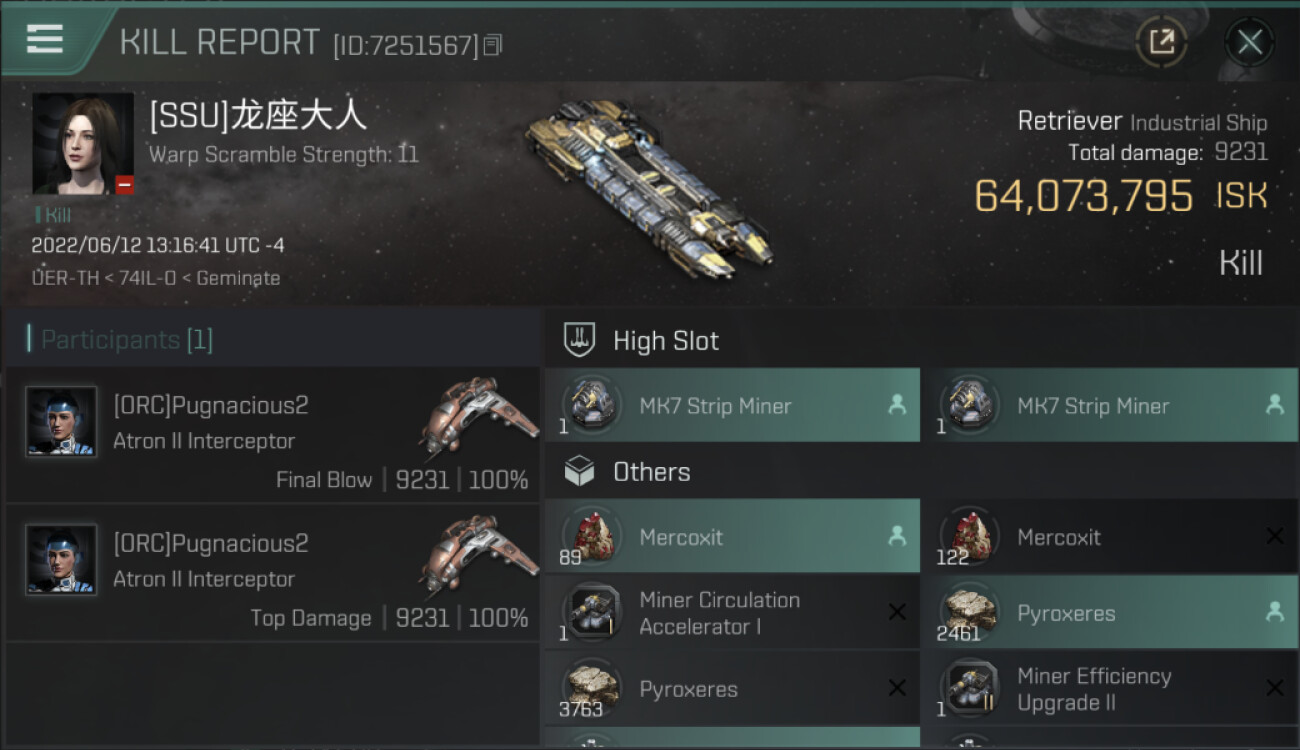Select the Participants tab header

click(x=120, y=340)
